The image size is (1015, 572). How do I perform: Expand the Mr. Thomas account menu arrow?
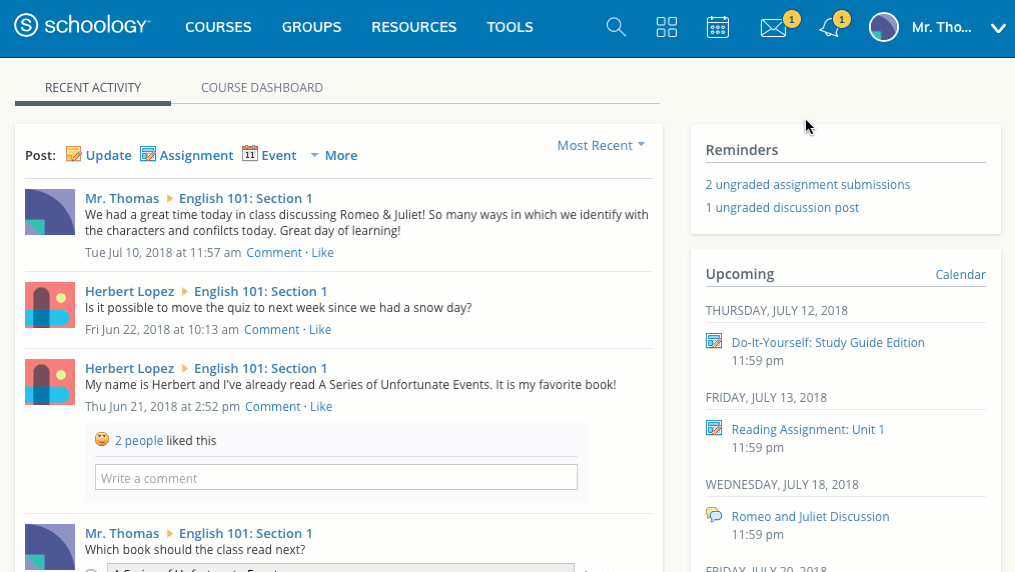(997, 28)
